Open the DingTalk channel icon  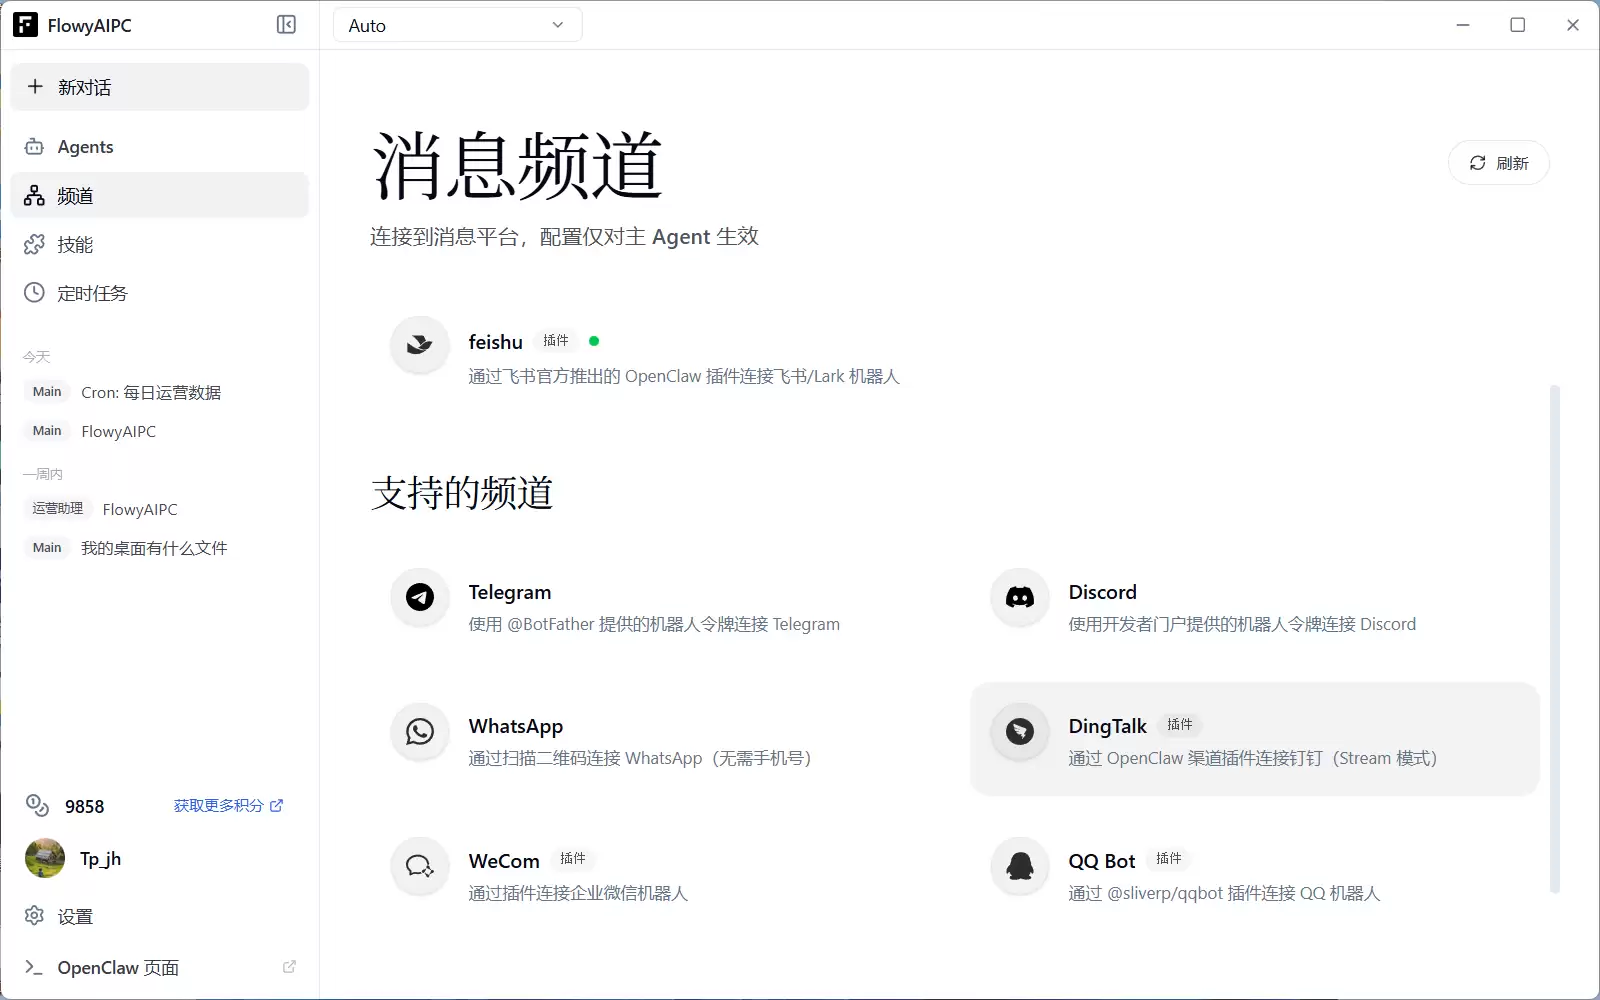pos(1019,731)
